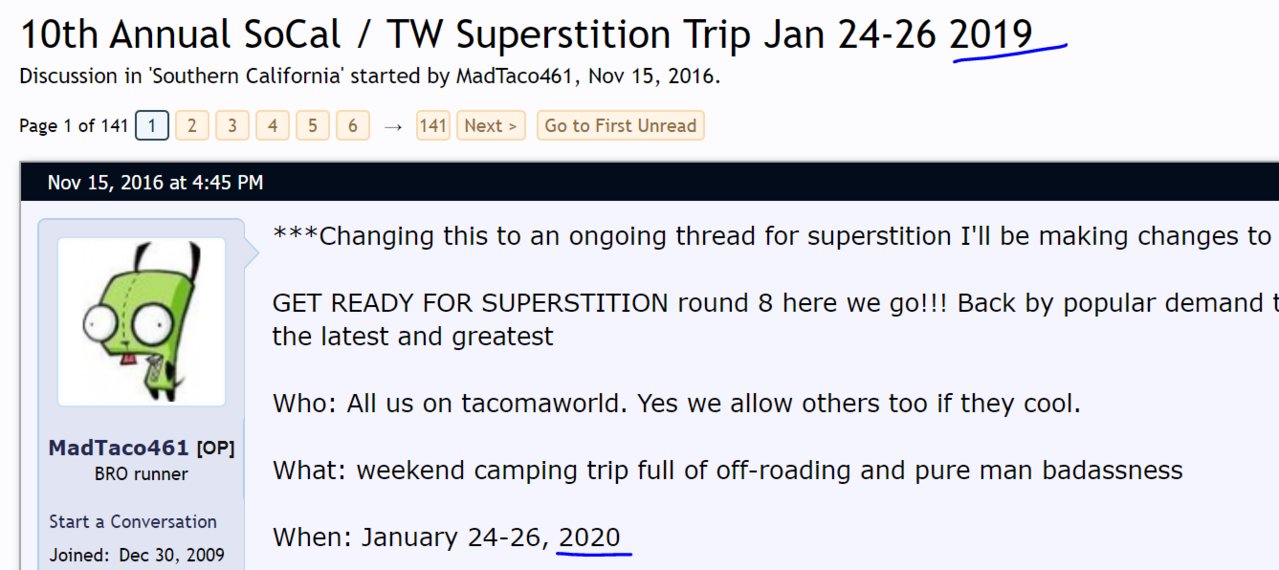The image size is (1279, 570).
Task: Click Start a Conversation link
Action: click(133, 521)
